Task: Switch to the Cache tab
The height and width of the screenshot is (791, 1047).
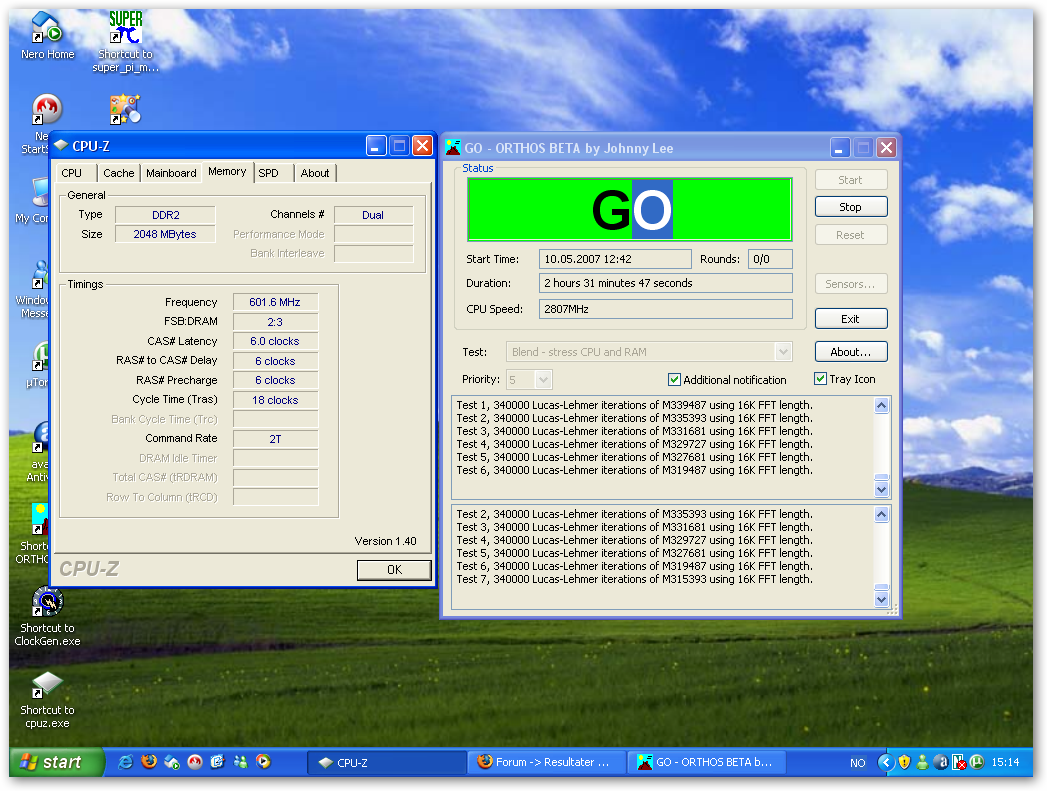Action: coord(119,173)
